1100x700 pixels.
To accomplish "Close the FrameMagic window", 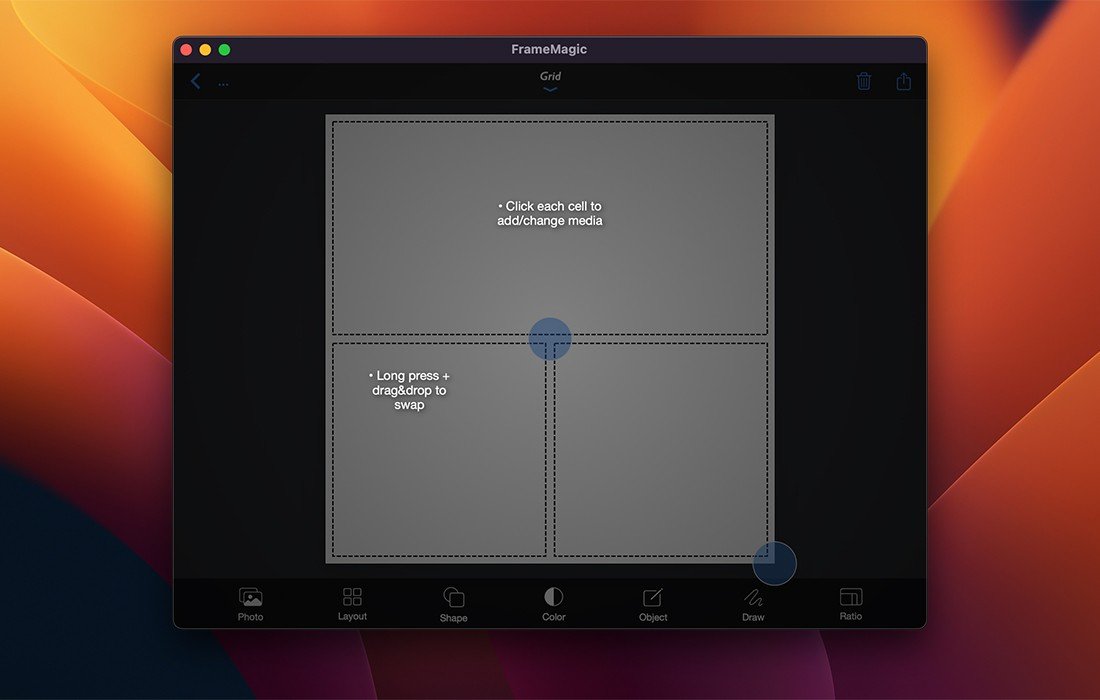I will point(186,50).
